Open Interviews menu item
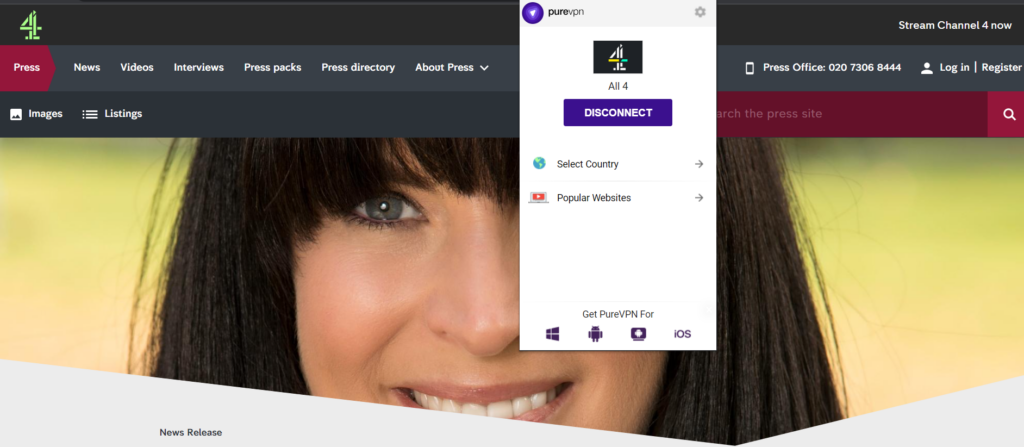1024x447 pixels. point(199,67)
